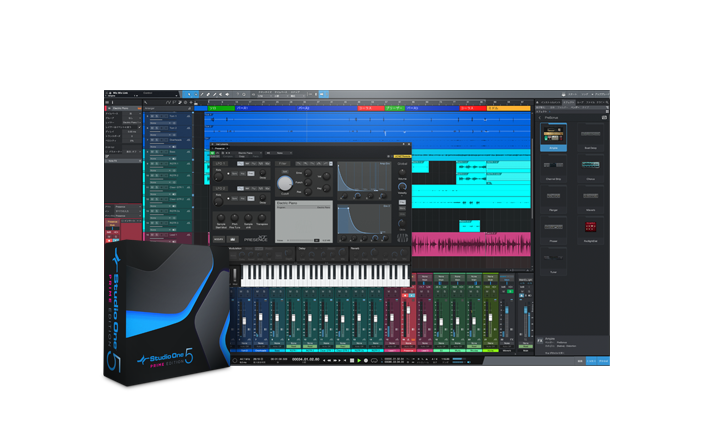705x421 pixels.
Task: Click the large Cutoff knob in Presence
Action: coord(284,183)
